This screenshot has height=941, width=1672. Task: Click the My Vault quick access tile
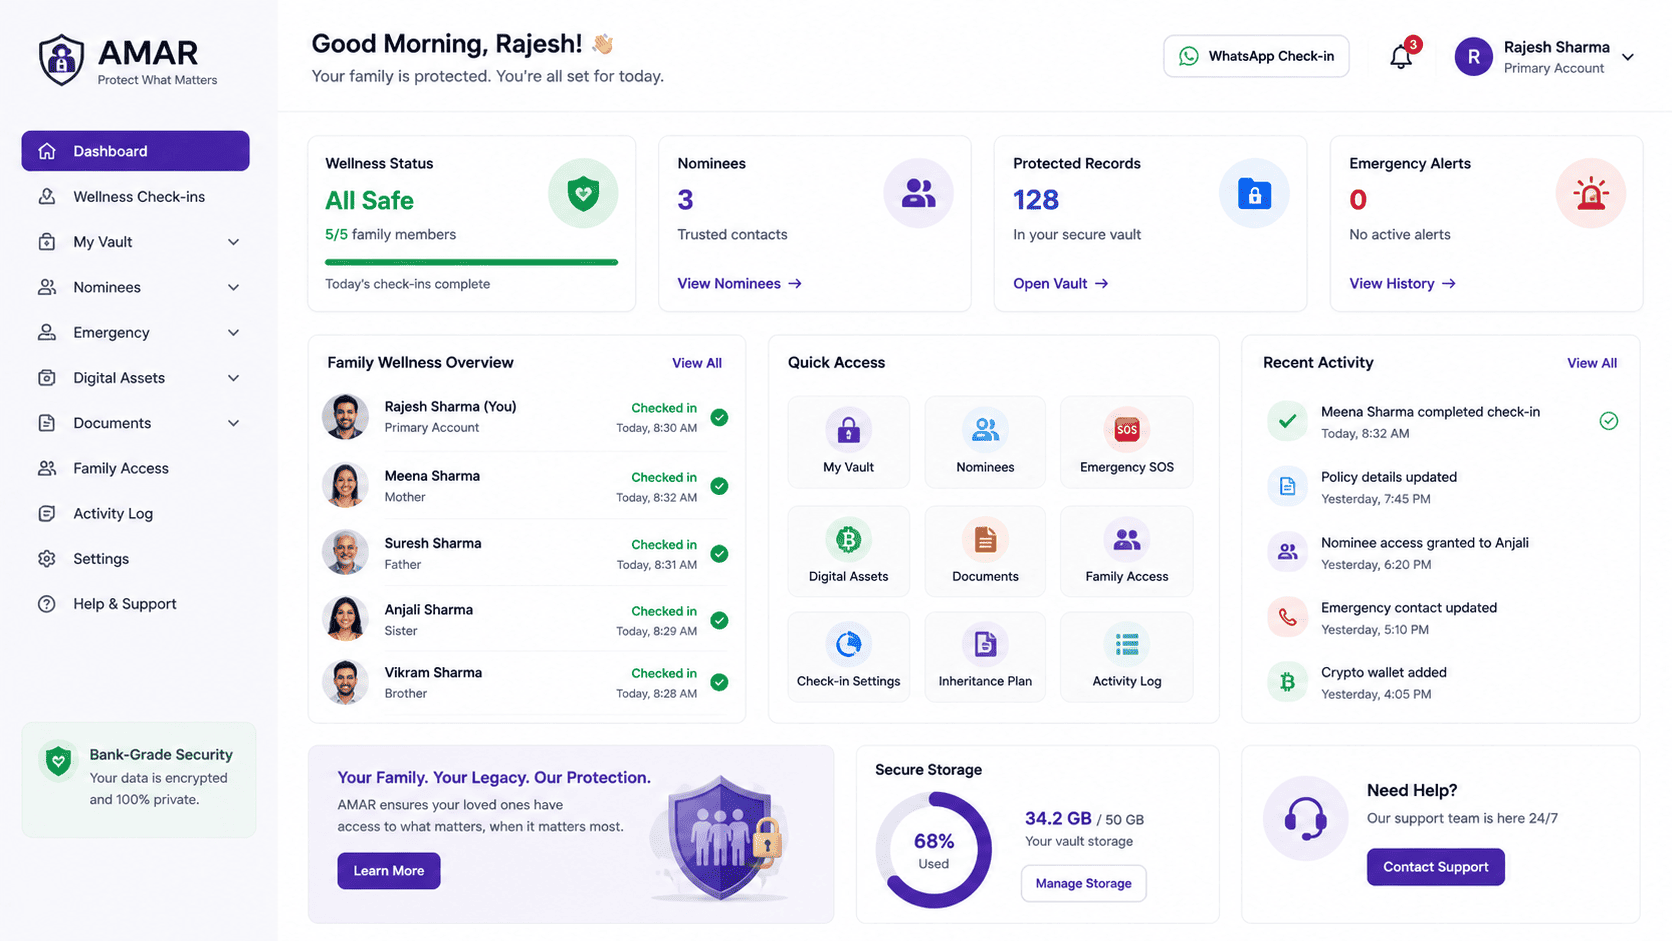848,442
